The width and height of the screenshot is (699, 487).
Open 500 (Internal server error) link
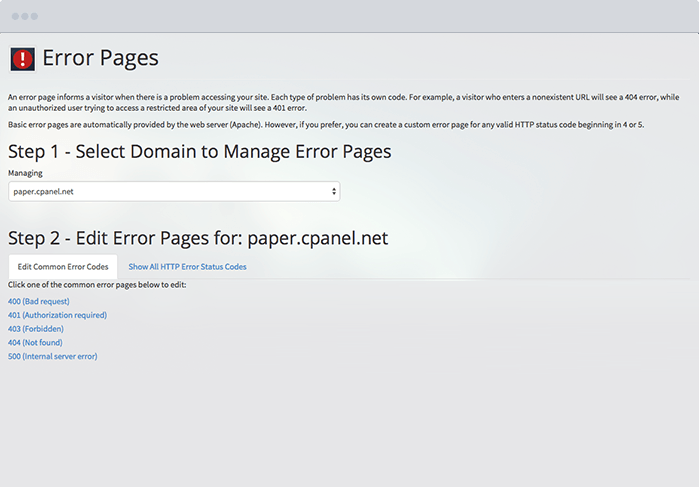pos(52,356)
